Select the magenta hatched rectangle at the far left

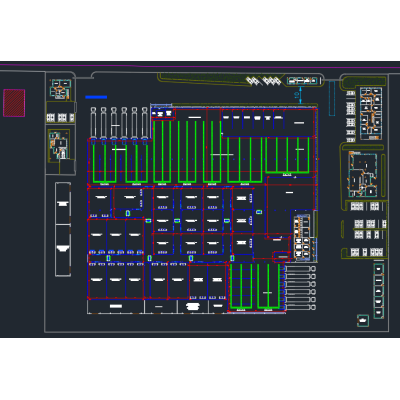tap(14, 103)
